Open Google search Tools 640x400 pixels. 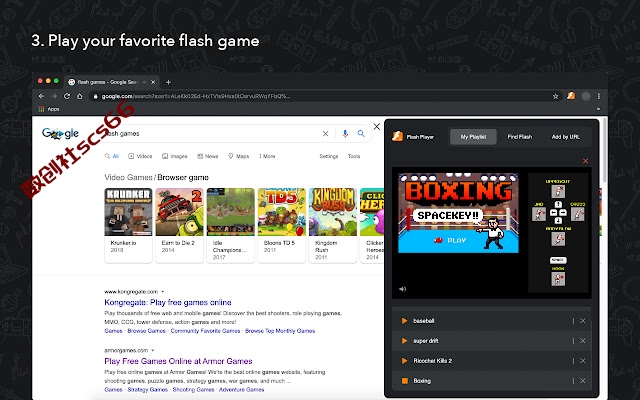click(354, 156)
